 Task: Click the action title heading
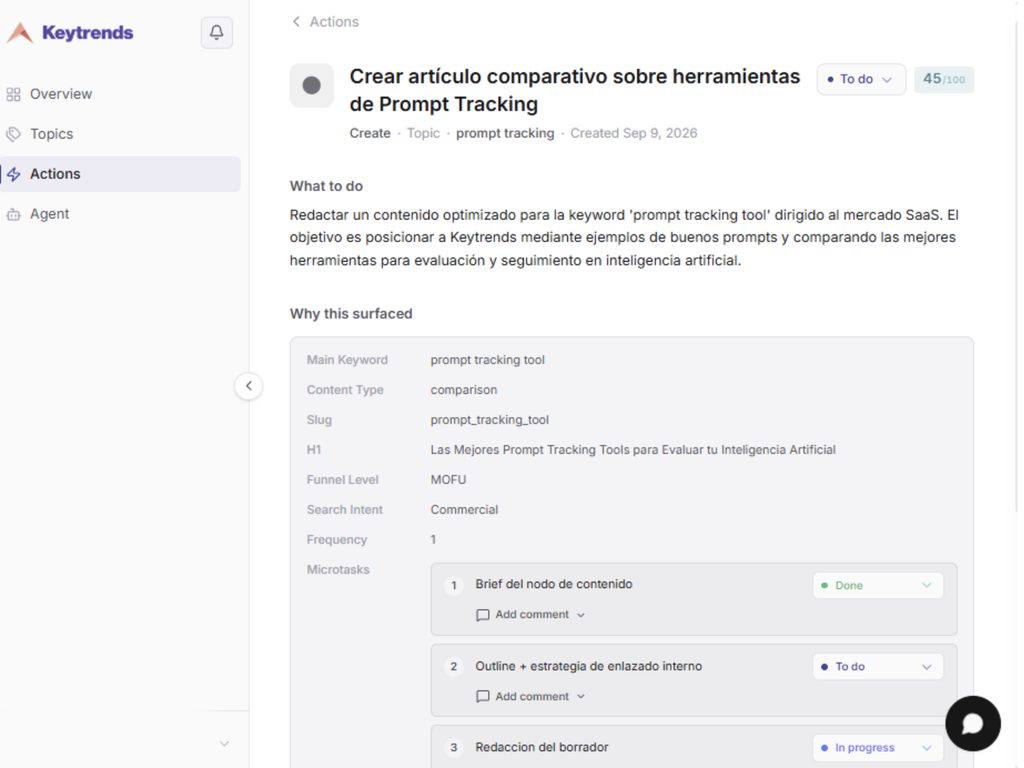pos(575,90)
